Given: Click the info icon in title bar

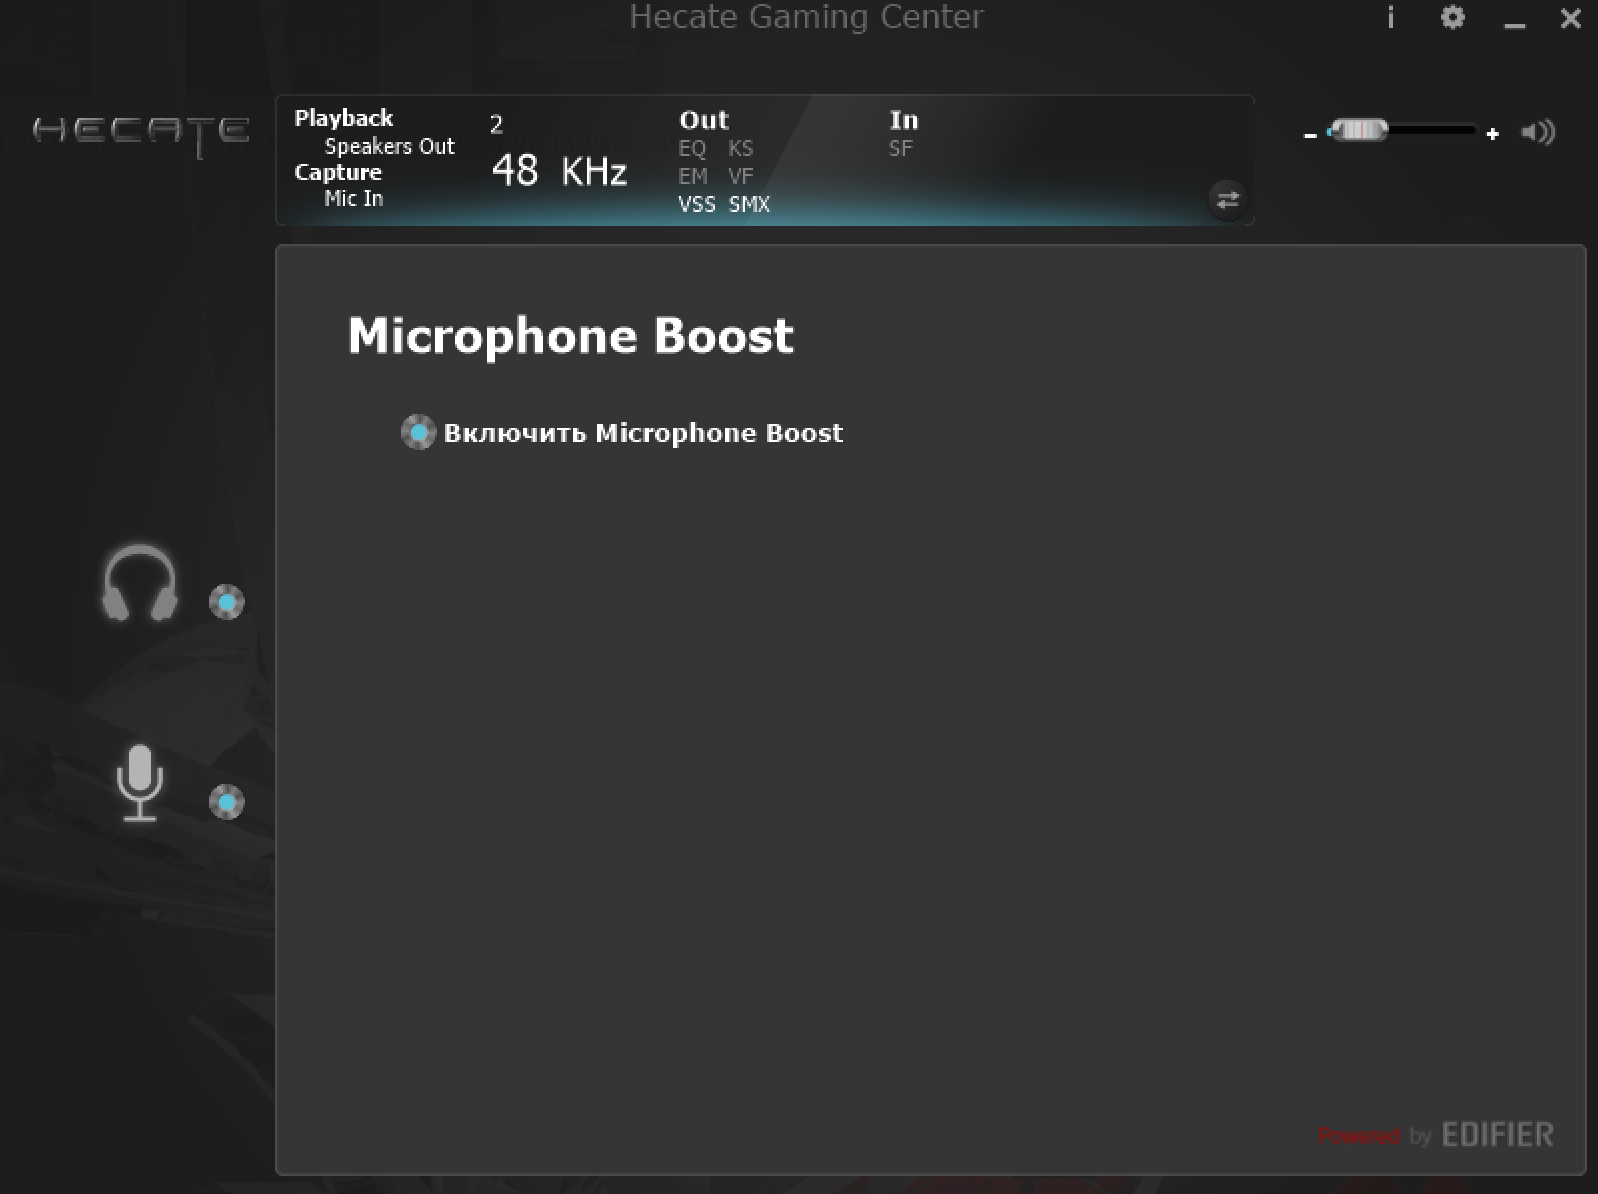Looking at the screenshot, I should pyautogui.click(x=1390, y=18).
